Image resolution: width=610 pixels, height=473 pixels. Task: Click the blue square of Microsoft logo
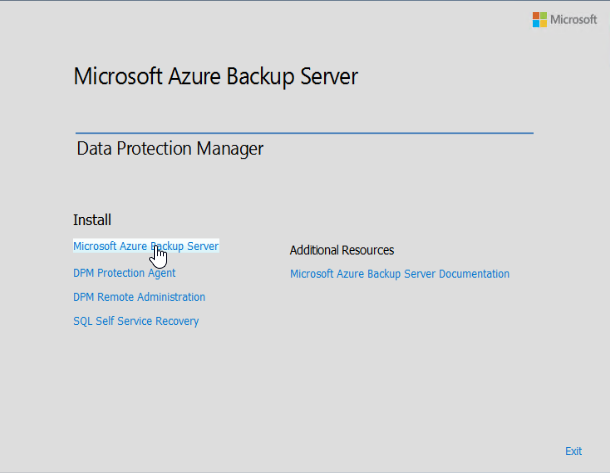pos(535,22)
